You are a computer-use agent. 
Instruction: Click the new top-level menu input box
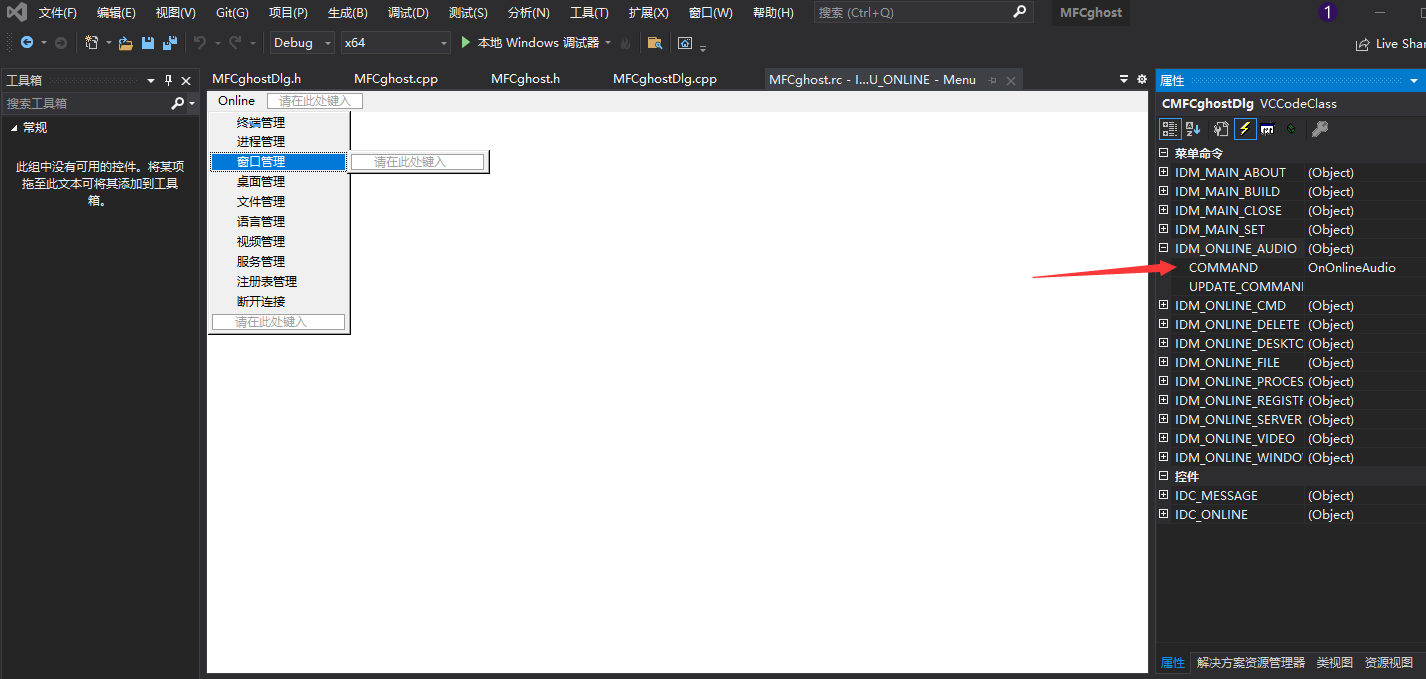(x=315, y=101)
